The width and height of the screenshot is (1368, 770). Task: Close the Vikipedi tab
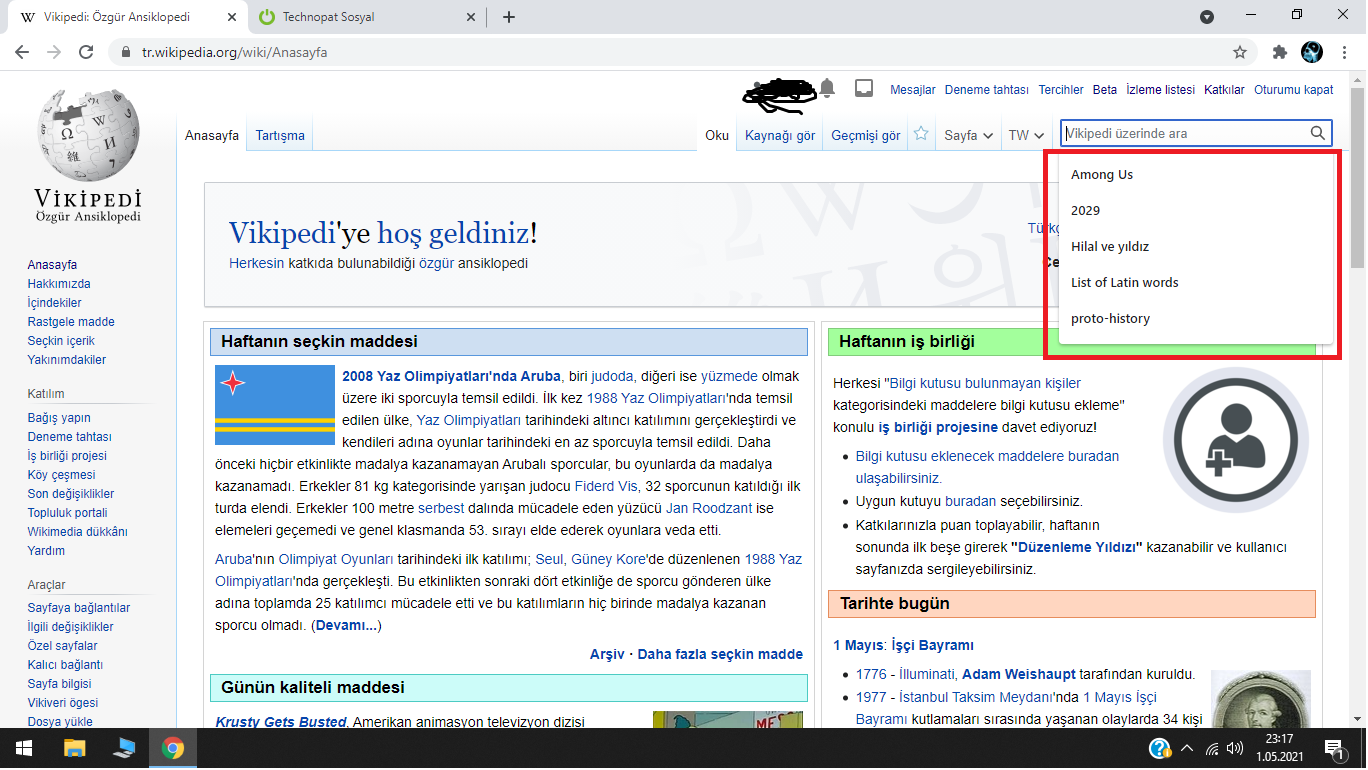tap(230, 17)
